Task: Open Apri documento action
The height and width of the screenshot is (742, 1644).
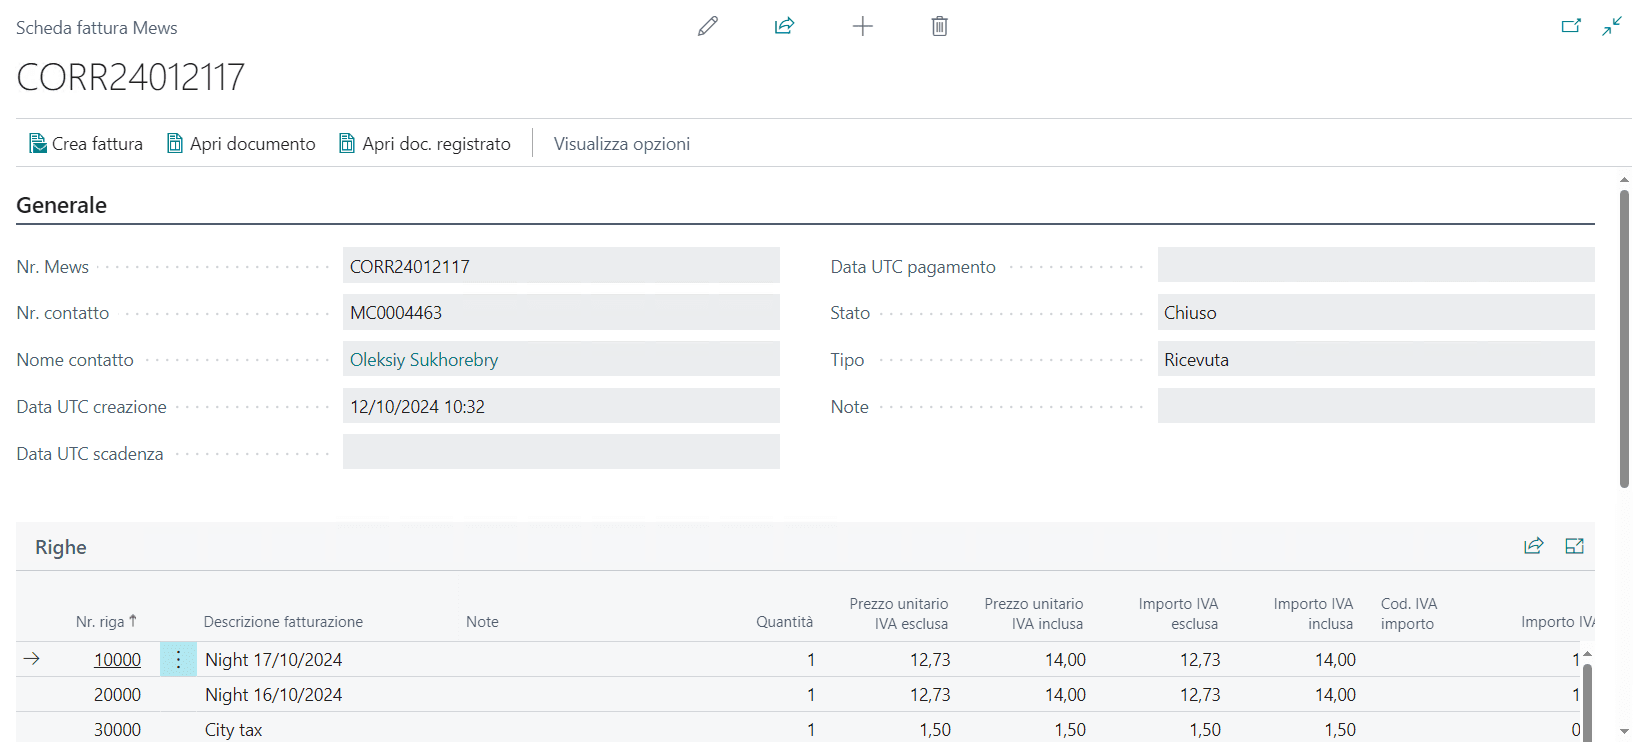Action: pos(241,144)
